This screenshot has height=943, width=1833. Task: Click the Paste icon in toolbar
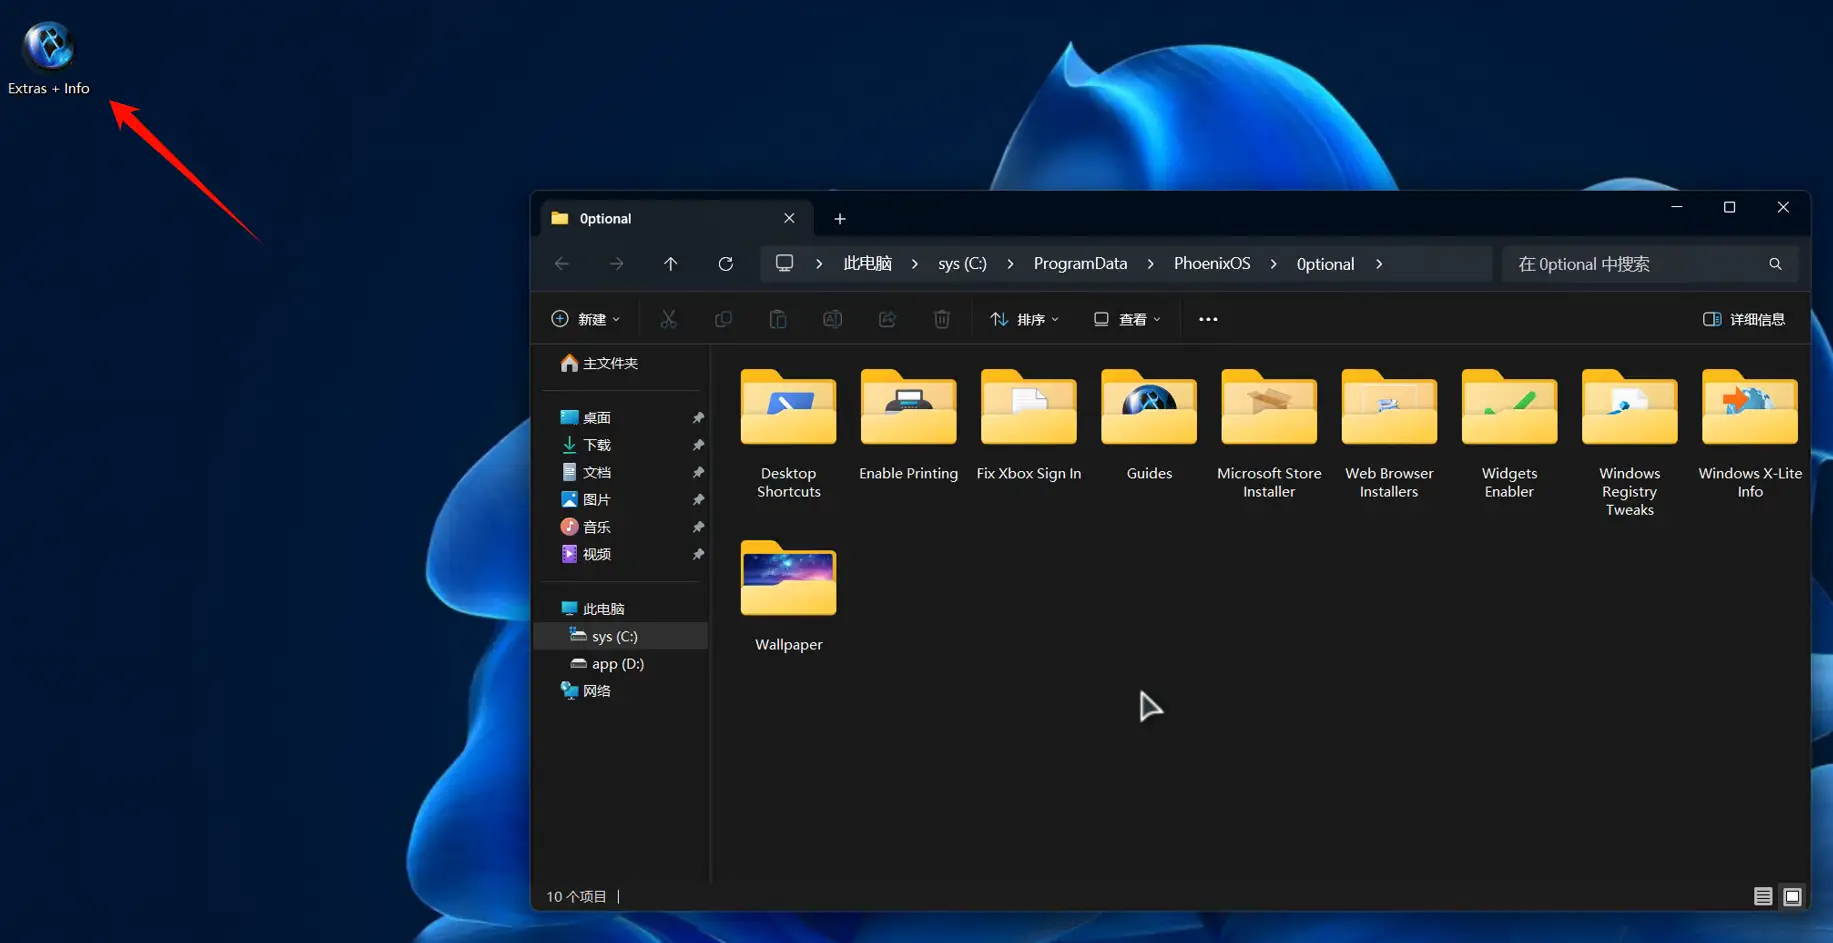[x=778, y=318]
